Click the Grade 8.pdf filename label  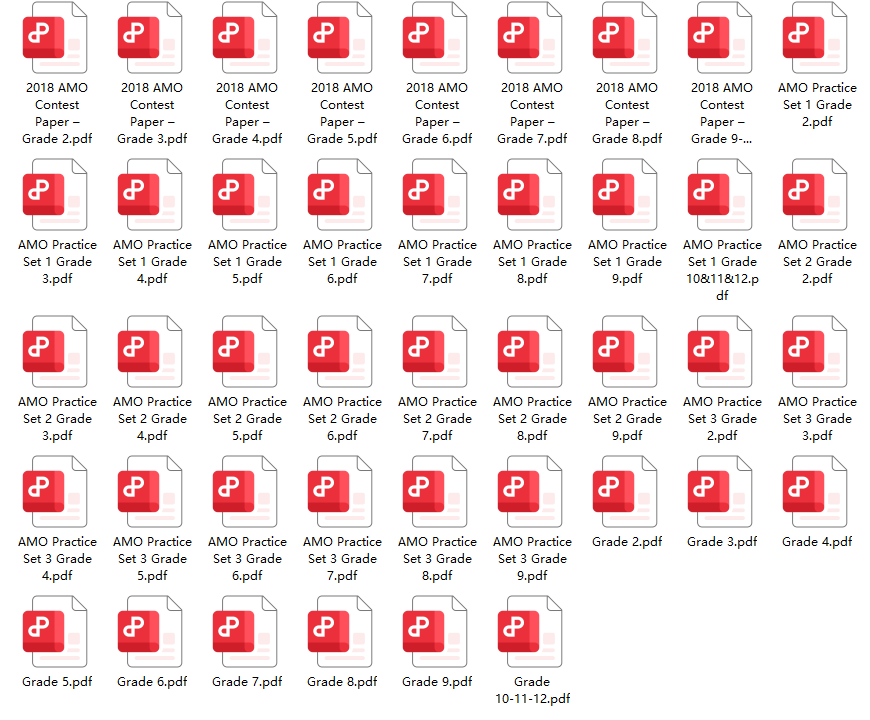(342, 682)
